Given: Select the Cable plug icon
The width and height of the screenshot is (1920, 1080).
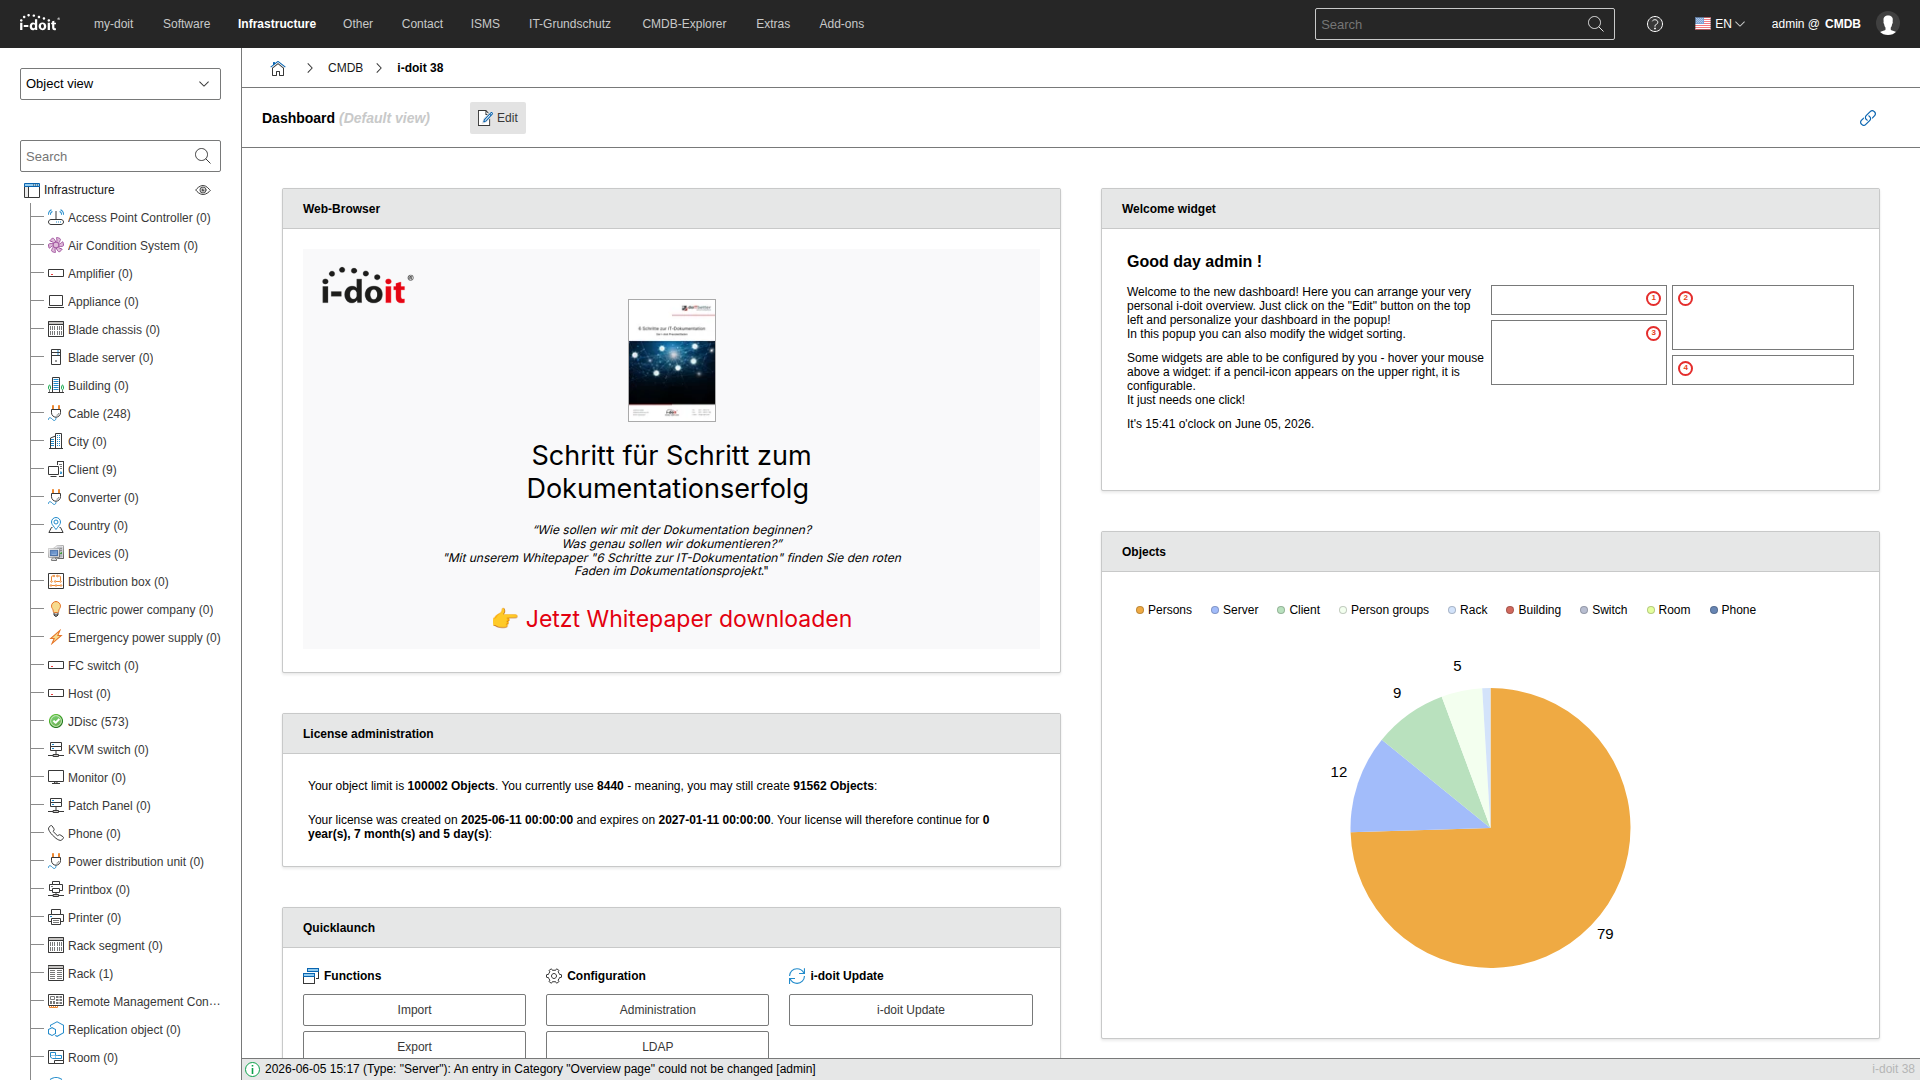Looking at the screenshot, I should (x=56, y=413).
